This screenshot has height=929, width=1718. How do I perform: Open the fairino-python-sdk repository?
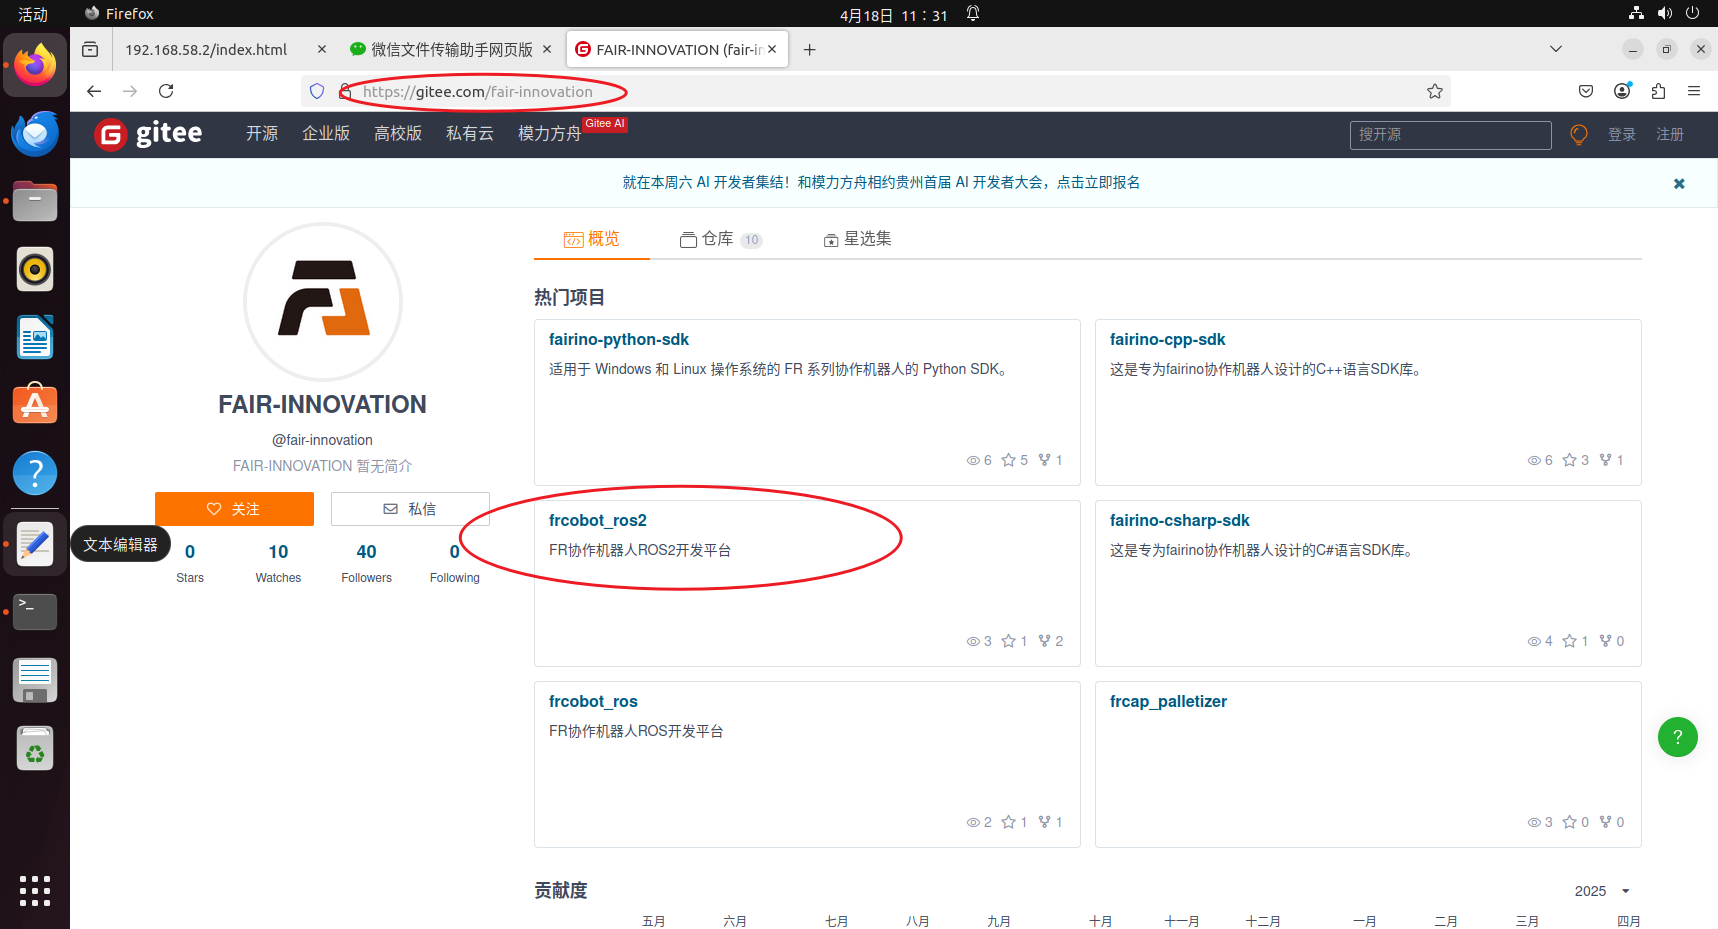(619, 340)
